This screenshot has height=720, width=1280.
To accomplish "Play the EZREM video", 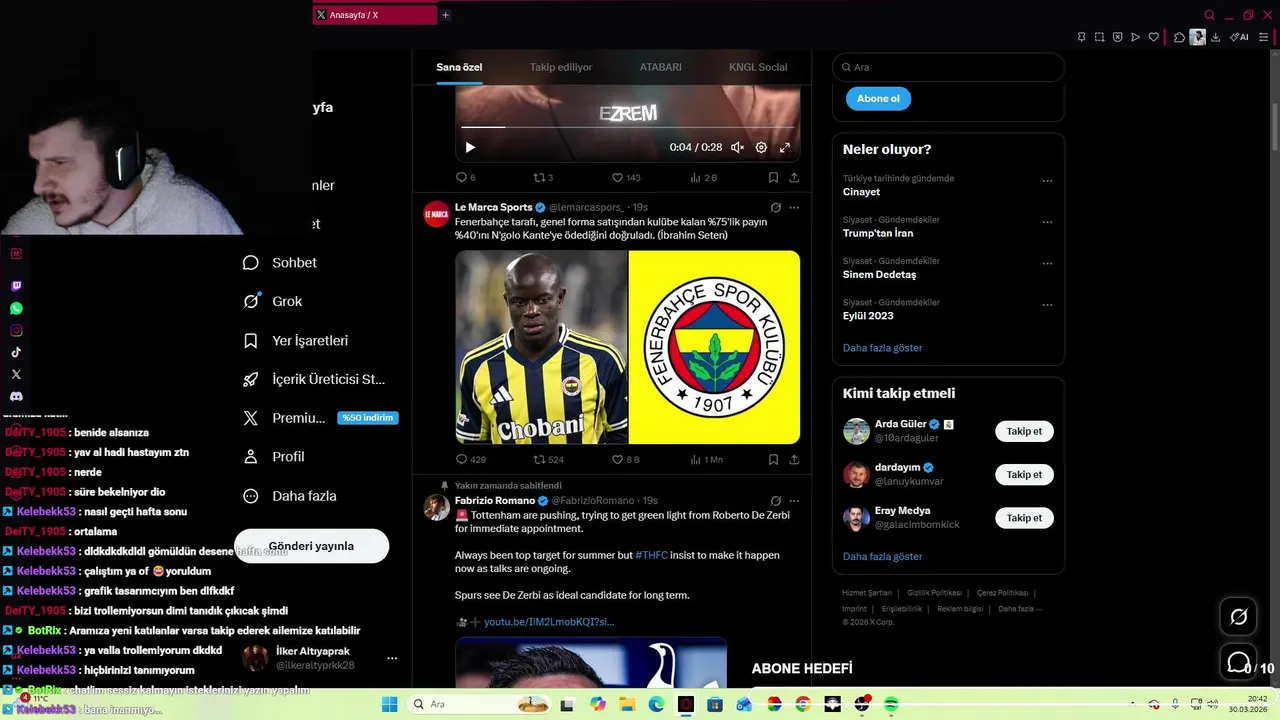I will click(470, 147).
